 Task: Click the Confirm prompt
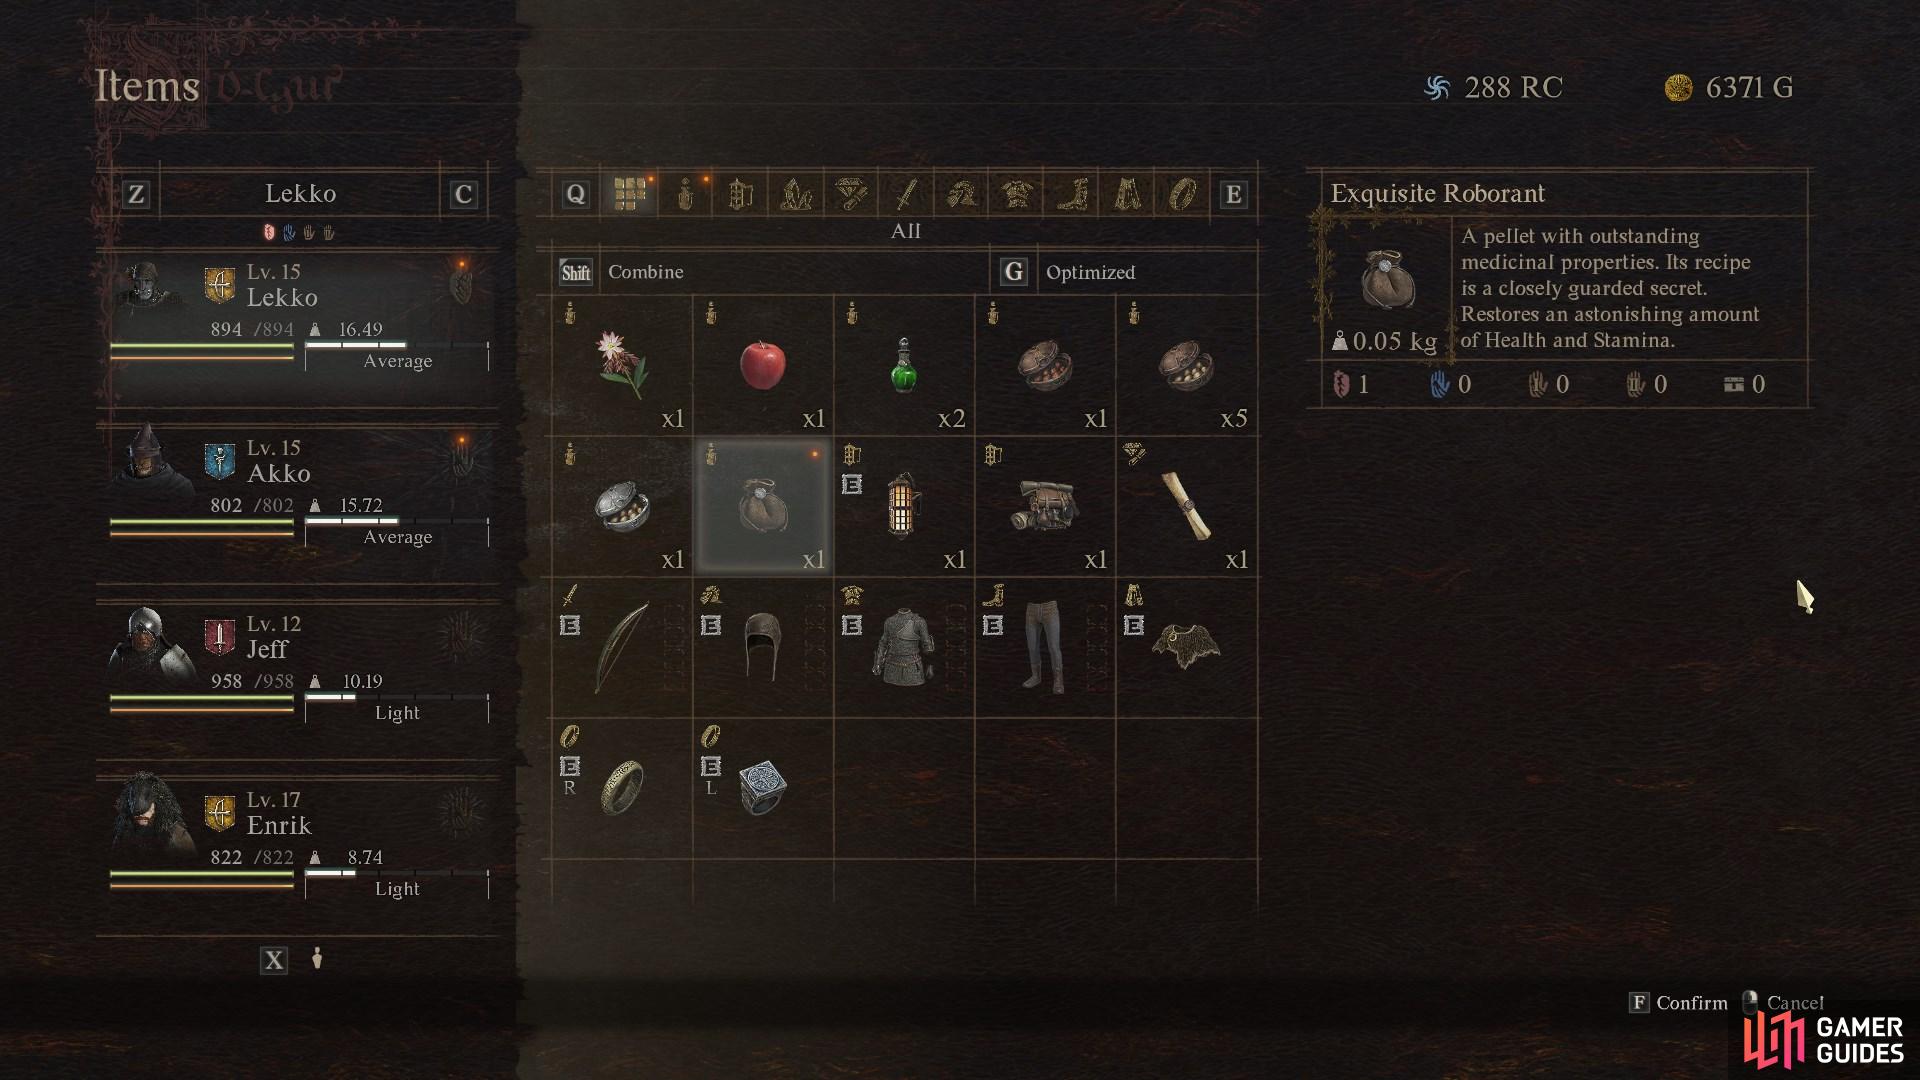click(x=1679, y=1002)
